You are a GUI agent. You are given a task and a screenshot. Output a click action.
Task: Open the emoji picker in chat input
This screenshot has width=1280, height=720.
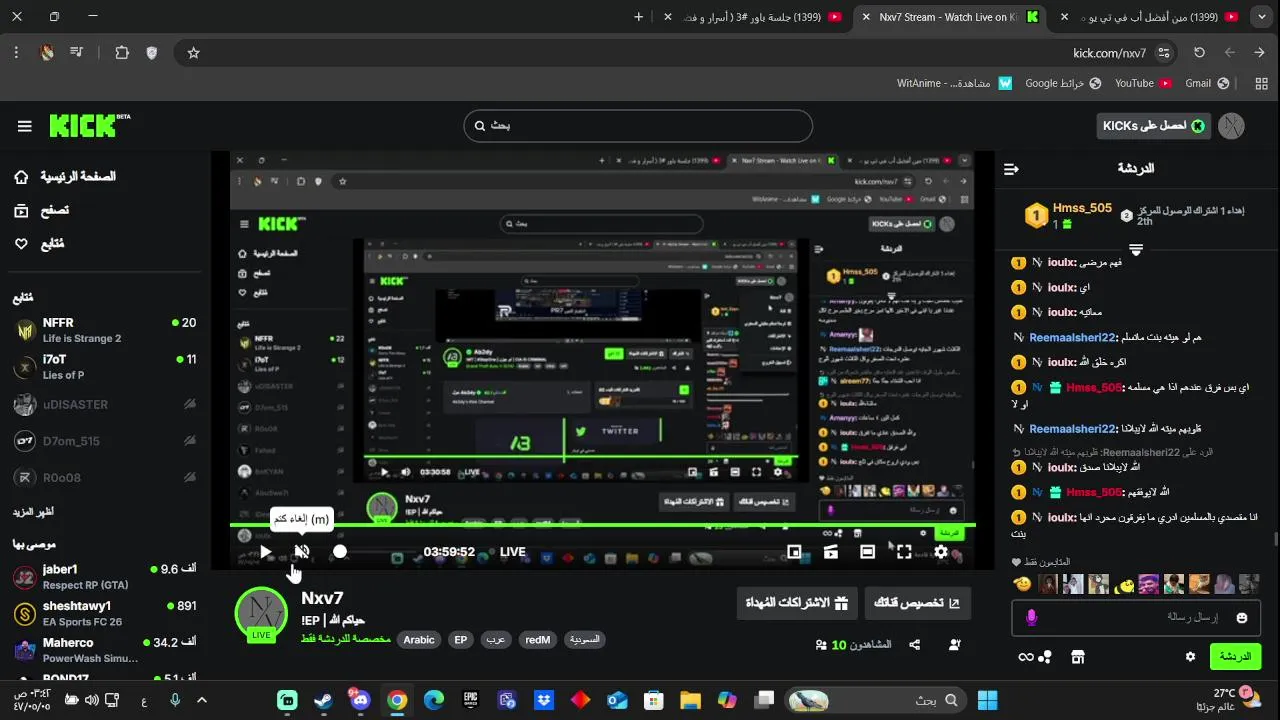click(x=1242, y=618)
